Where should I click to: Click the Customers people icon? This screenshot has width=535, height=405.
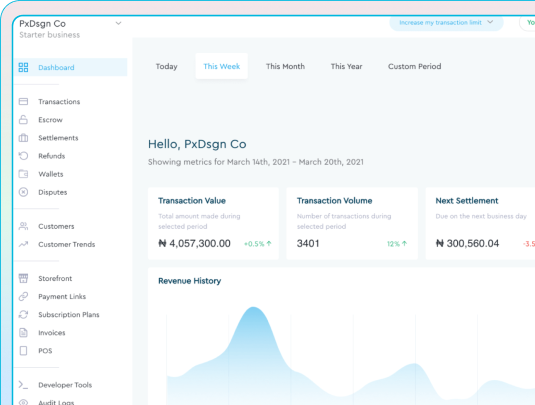[x=23, y=226]
